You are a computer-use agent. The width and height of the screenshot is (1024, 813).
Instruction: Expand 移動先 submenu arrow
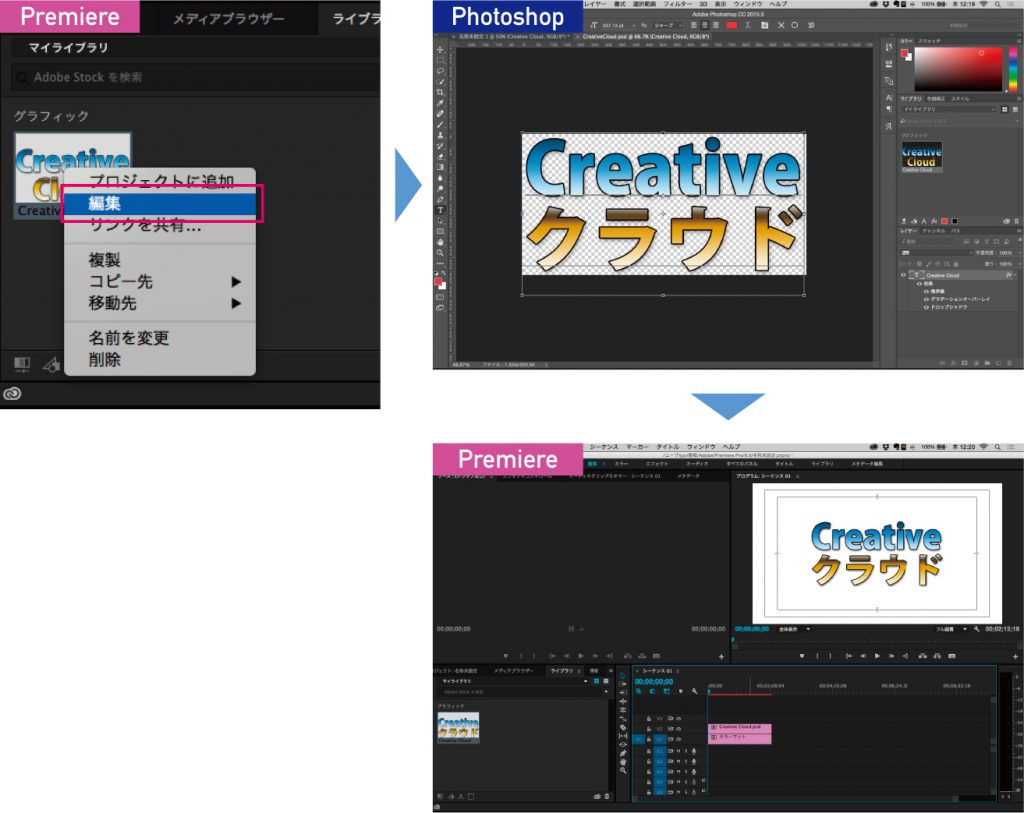[236, 304]
